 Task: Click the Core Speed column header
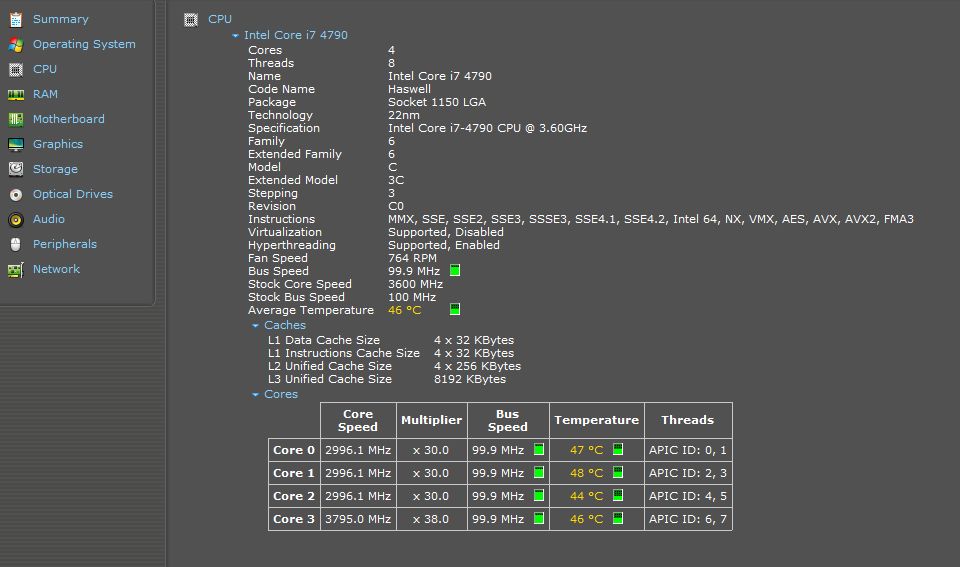pos(358,421)
